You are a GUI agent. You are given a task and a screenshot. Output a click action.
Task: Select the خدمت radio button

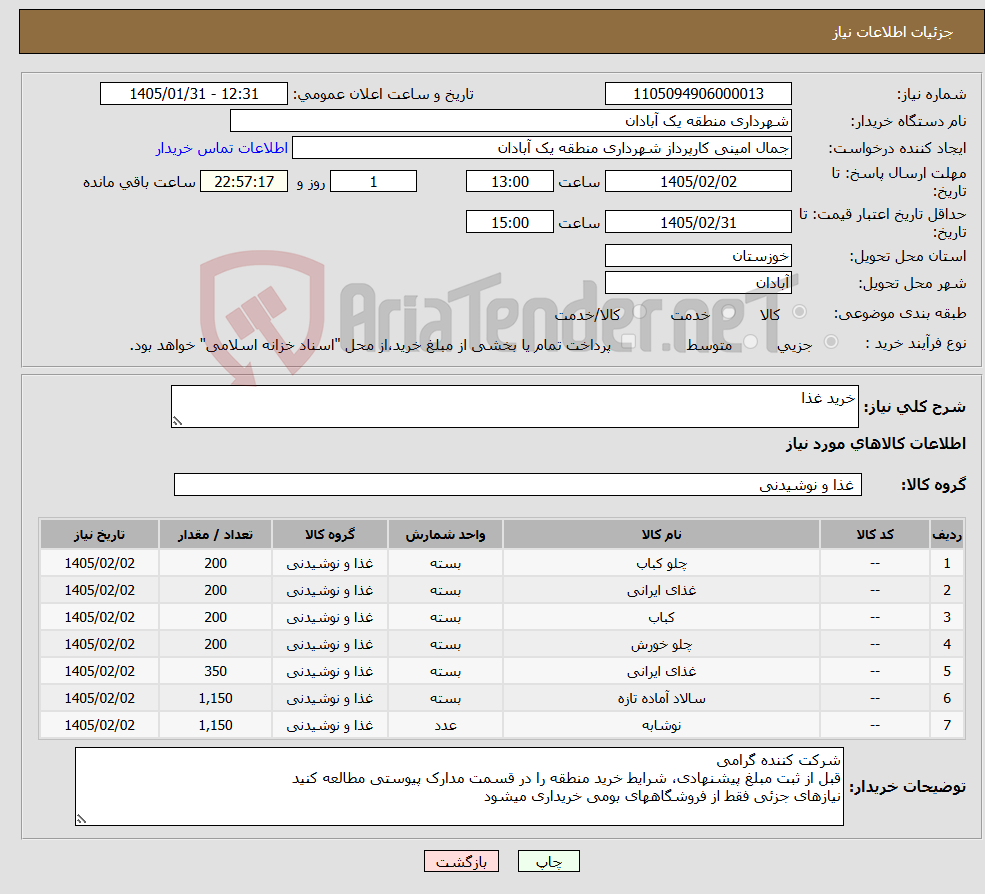pyautogui.click(x=729, y=312)
